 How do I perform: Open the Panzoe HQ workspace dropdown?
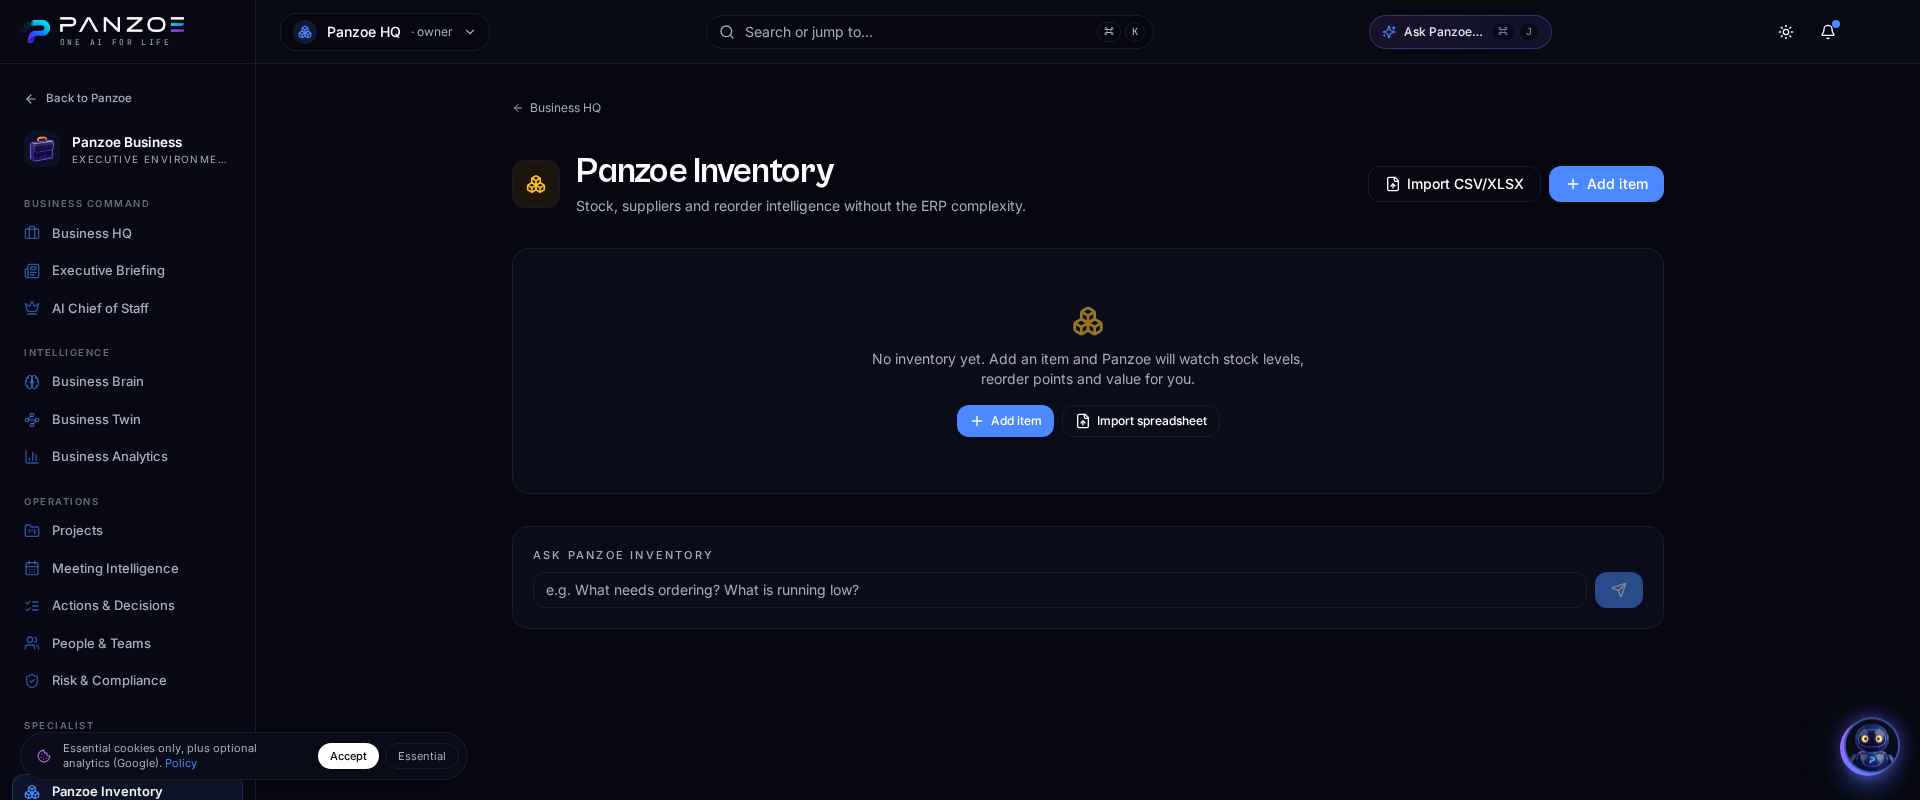[385, 32]
